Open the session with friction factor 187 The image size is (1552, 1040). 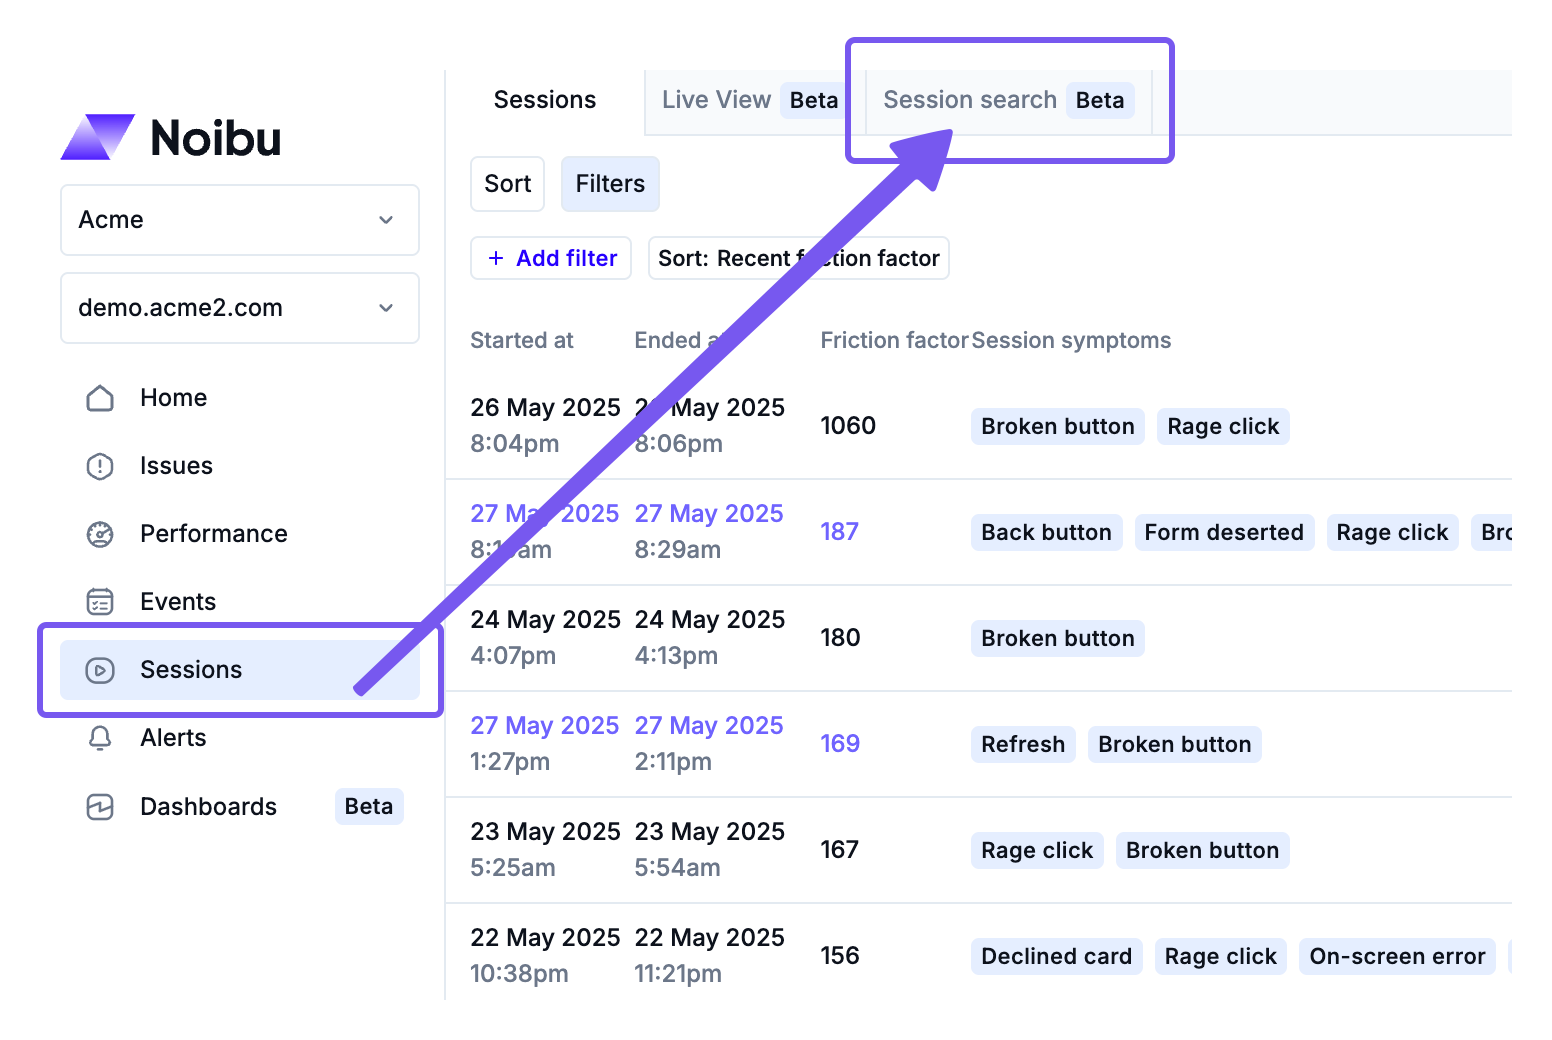839,532
